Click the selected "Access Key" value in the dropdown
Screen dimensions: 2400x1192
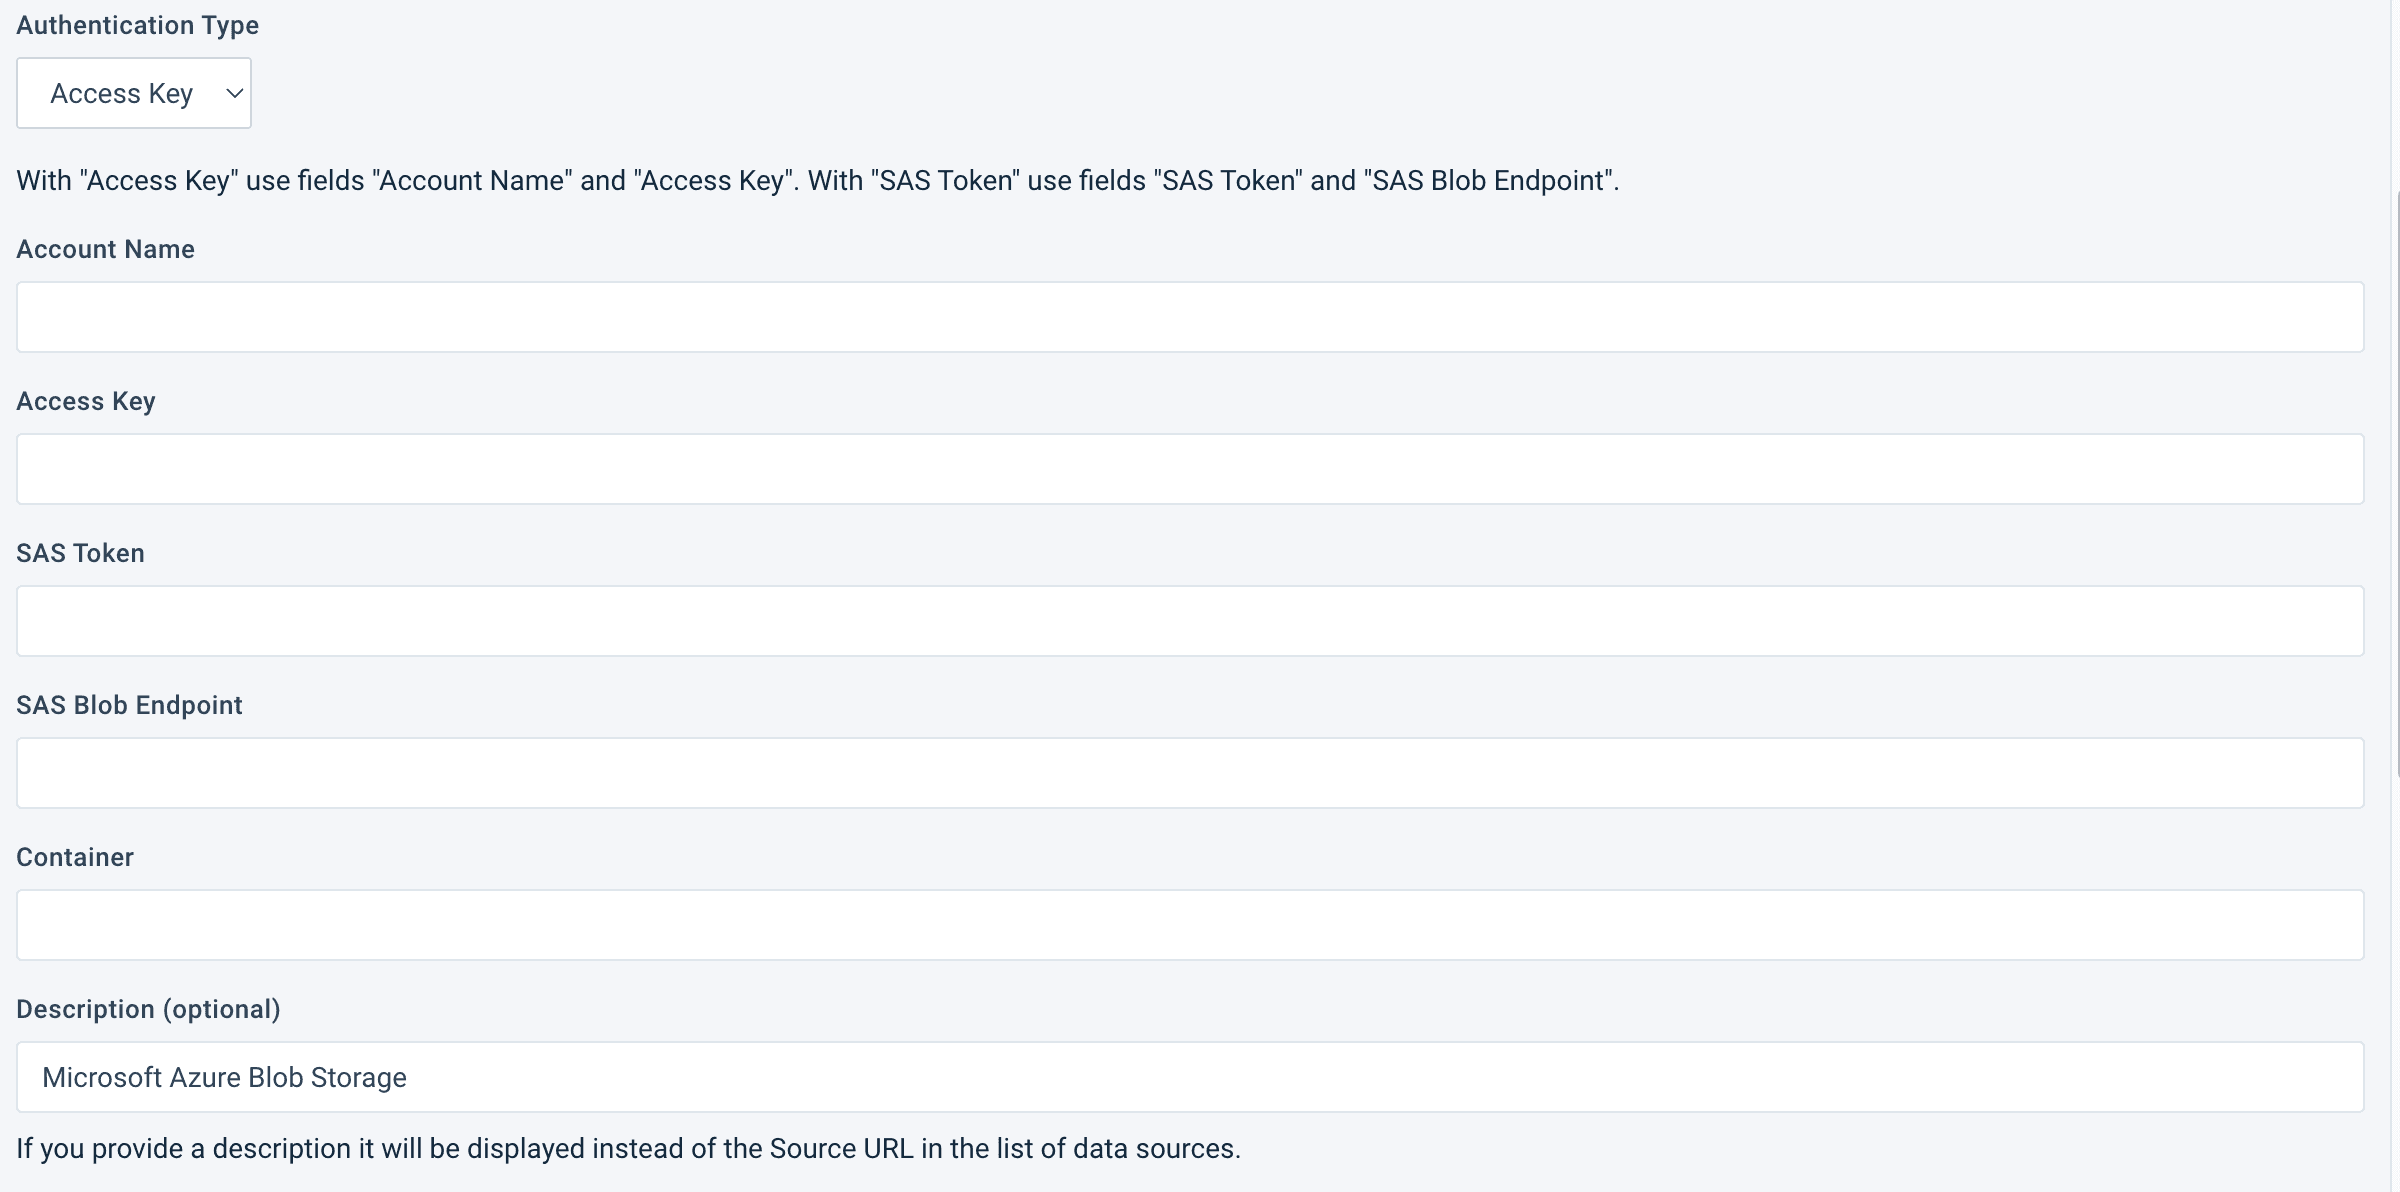click(x=121, y=93)
